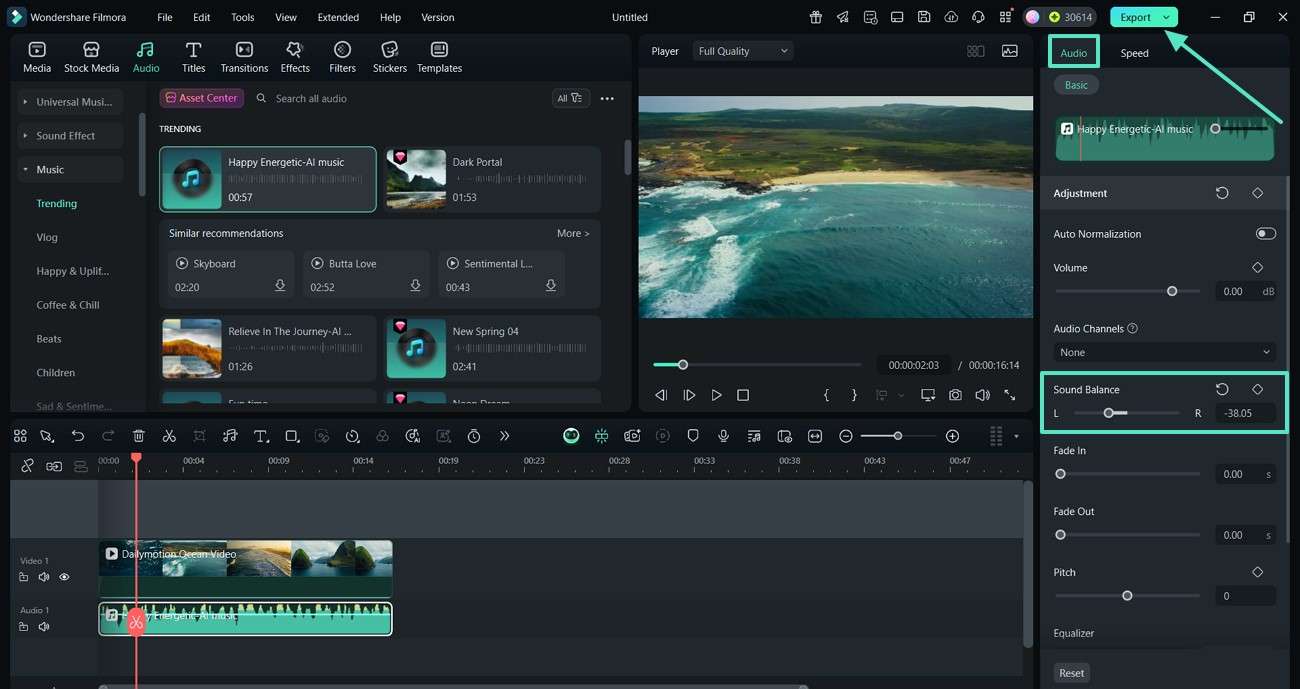The image size is (1300, 689).
Task: Click the undo arrow in timeline toolbar
Action: [x=78, y=436]
